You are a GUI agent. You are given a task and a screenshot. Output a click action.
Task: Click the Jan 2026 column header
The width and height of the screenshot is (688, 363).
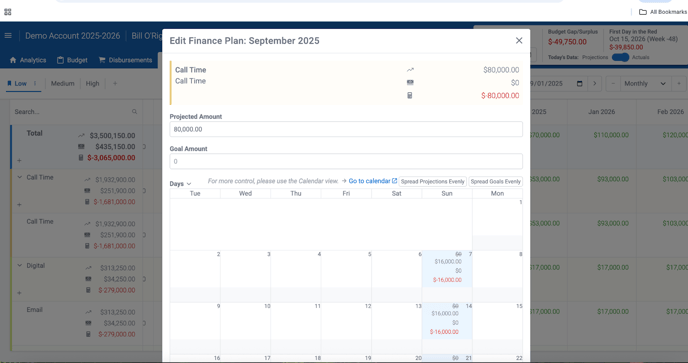coord(601,112)
